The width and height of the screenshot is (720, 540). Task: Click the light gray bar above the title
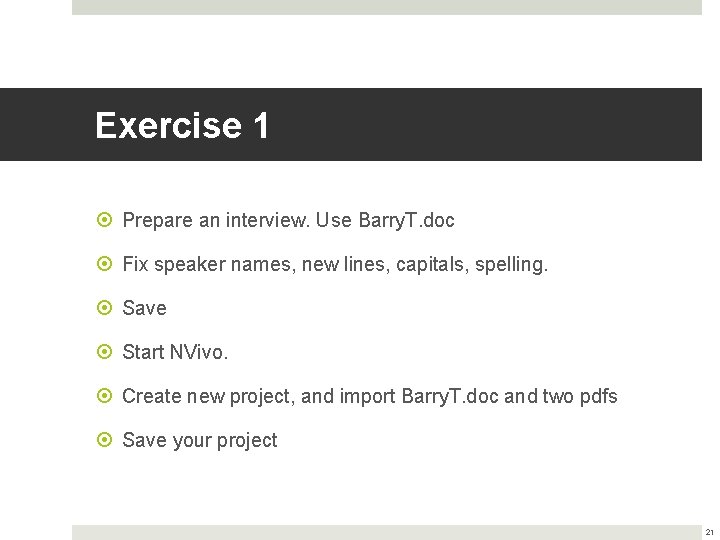[387, 7]
